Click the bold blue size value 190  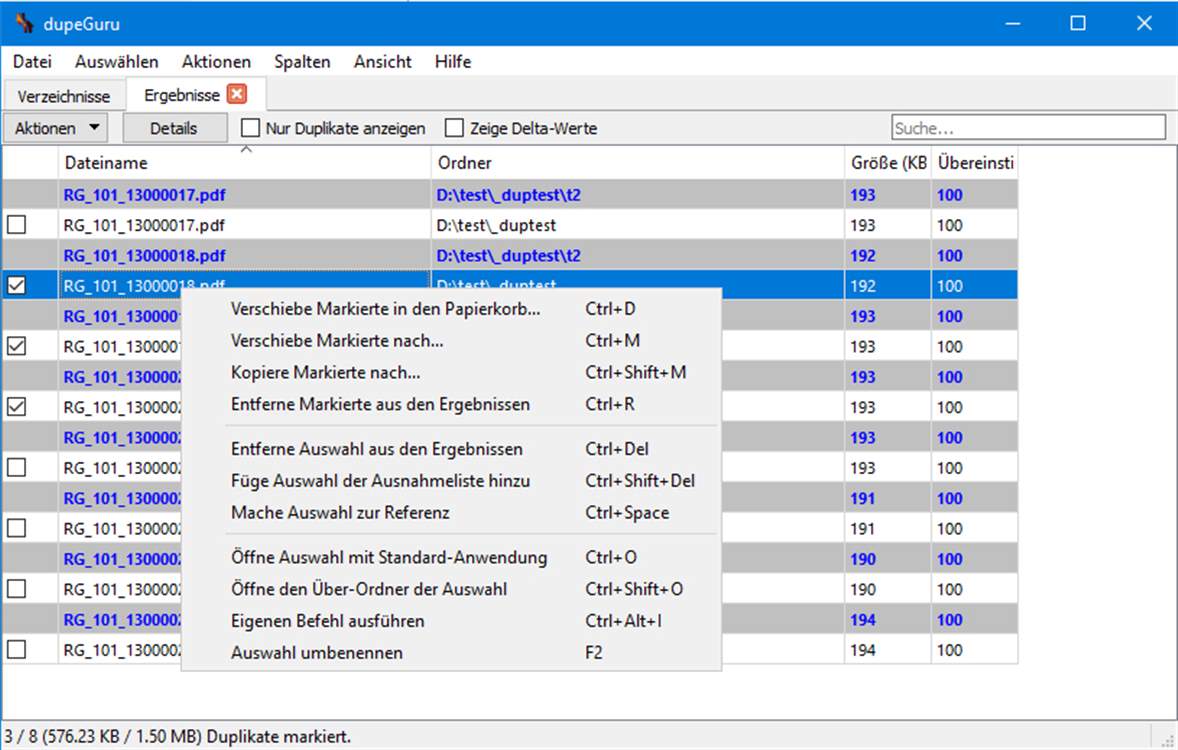pos(862,559)
